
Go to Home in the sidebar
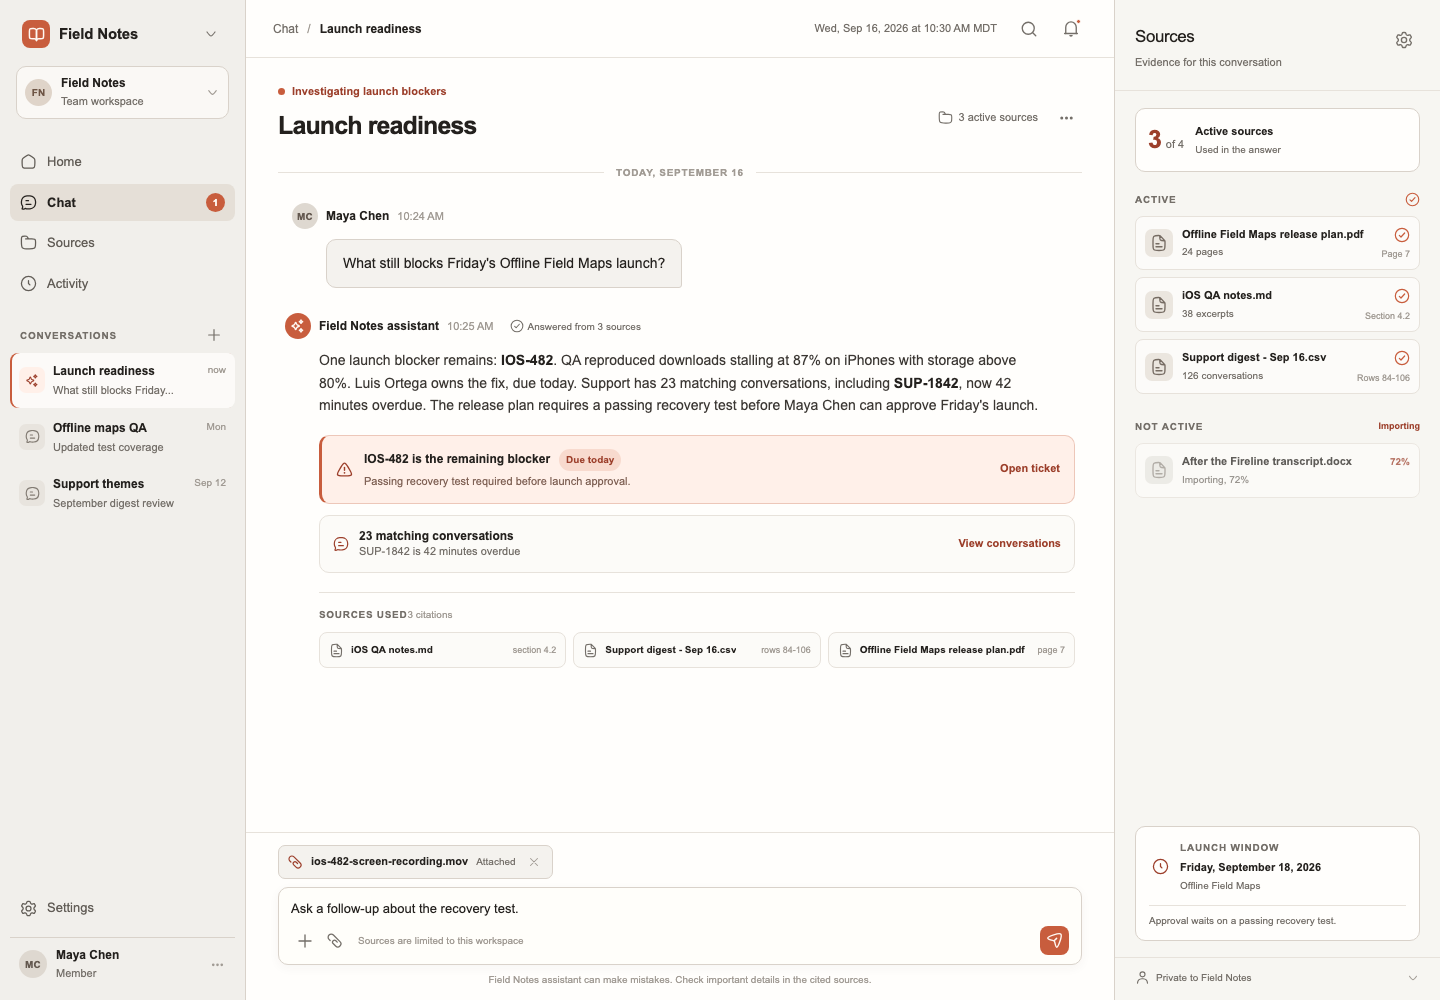click(x=122, y=162)
